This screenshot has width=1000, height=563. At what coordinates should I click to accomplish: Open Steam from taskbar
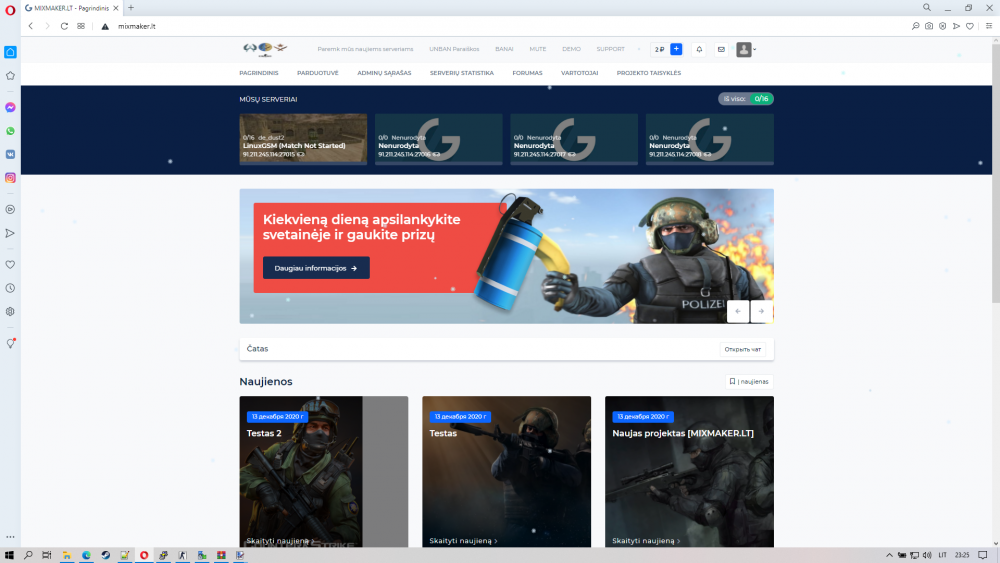click(105, 555)
